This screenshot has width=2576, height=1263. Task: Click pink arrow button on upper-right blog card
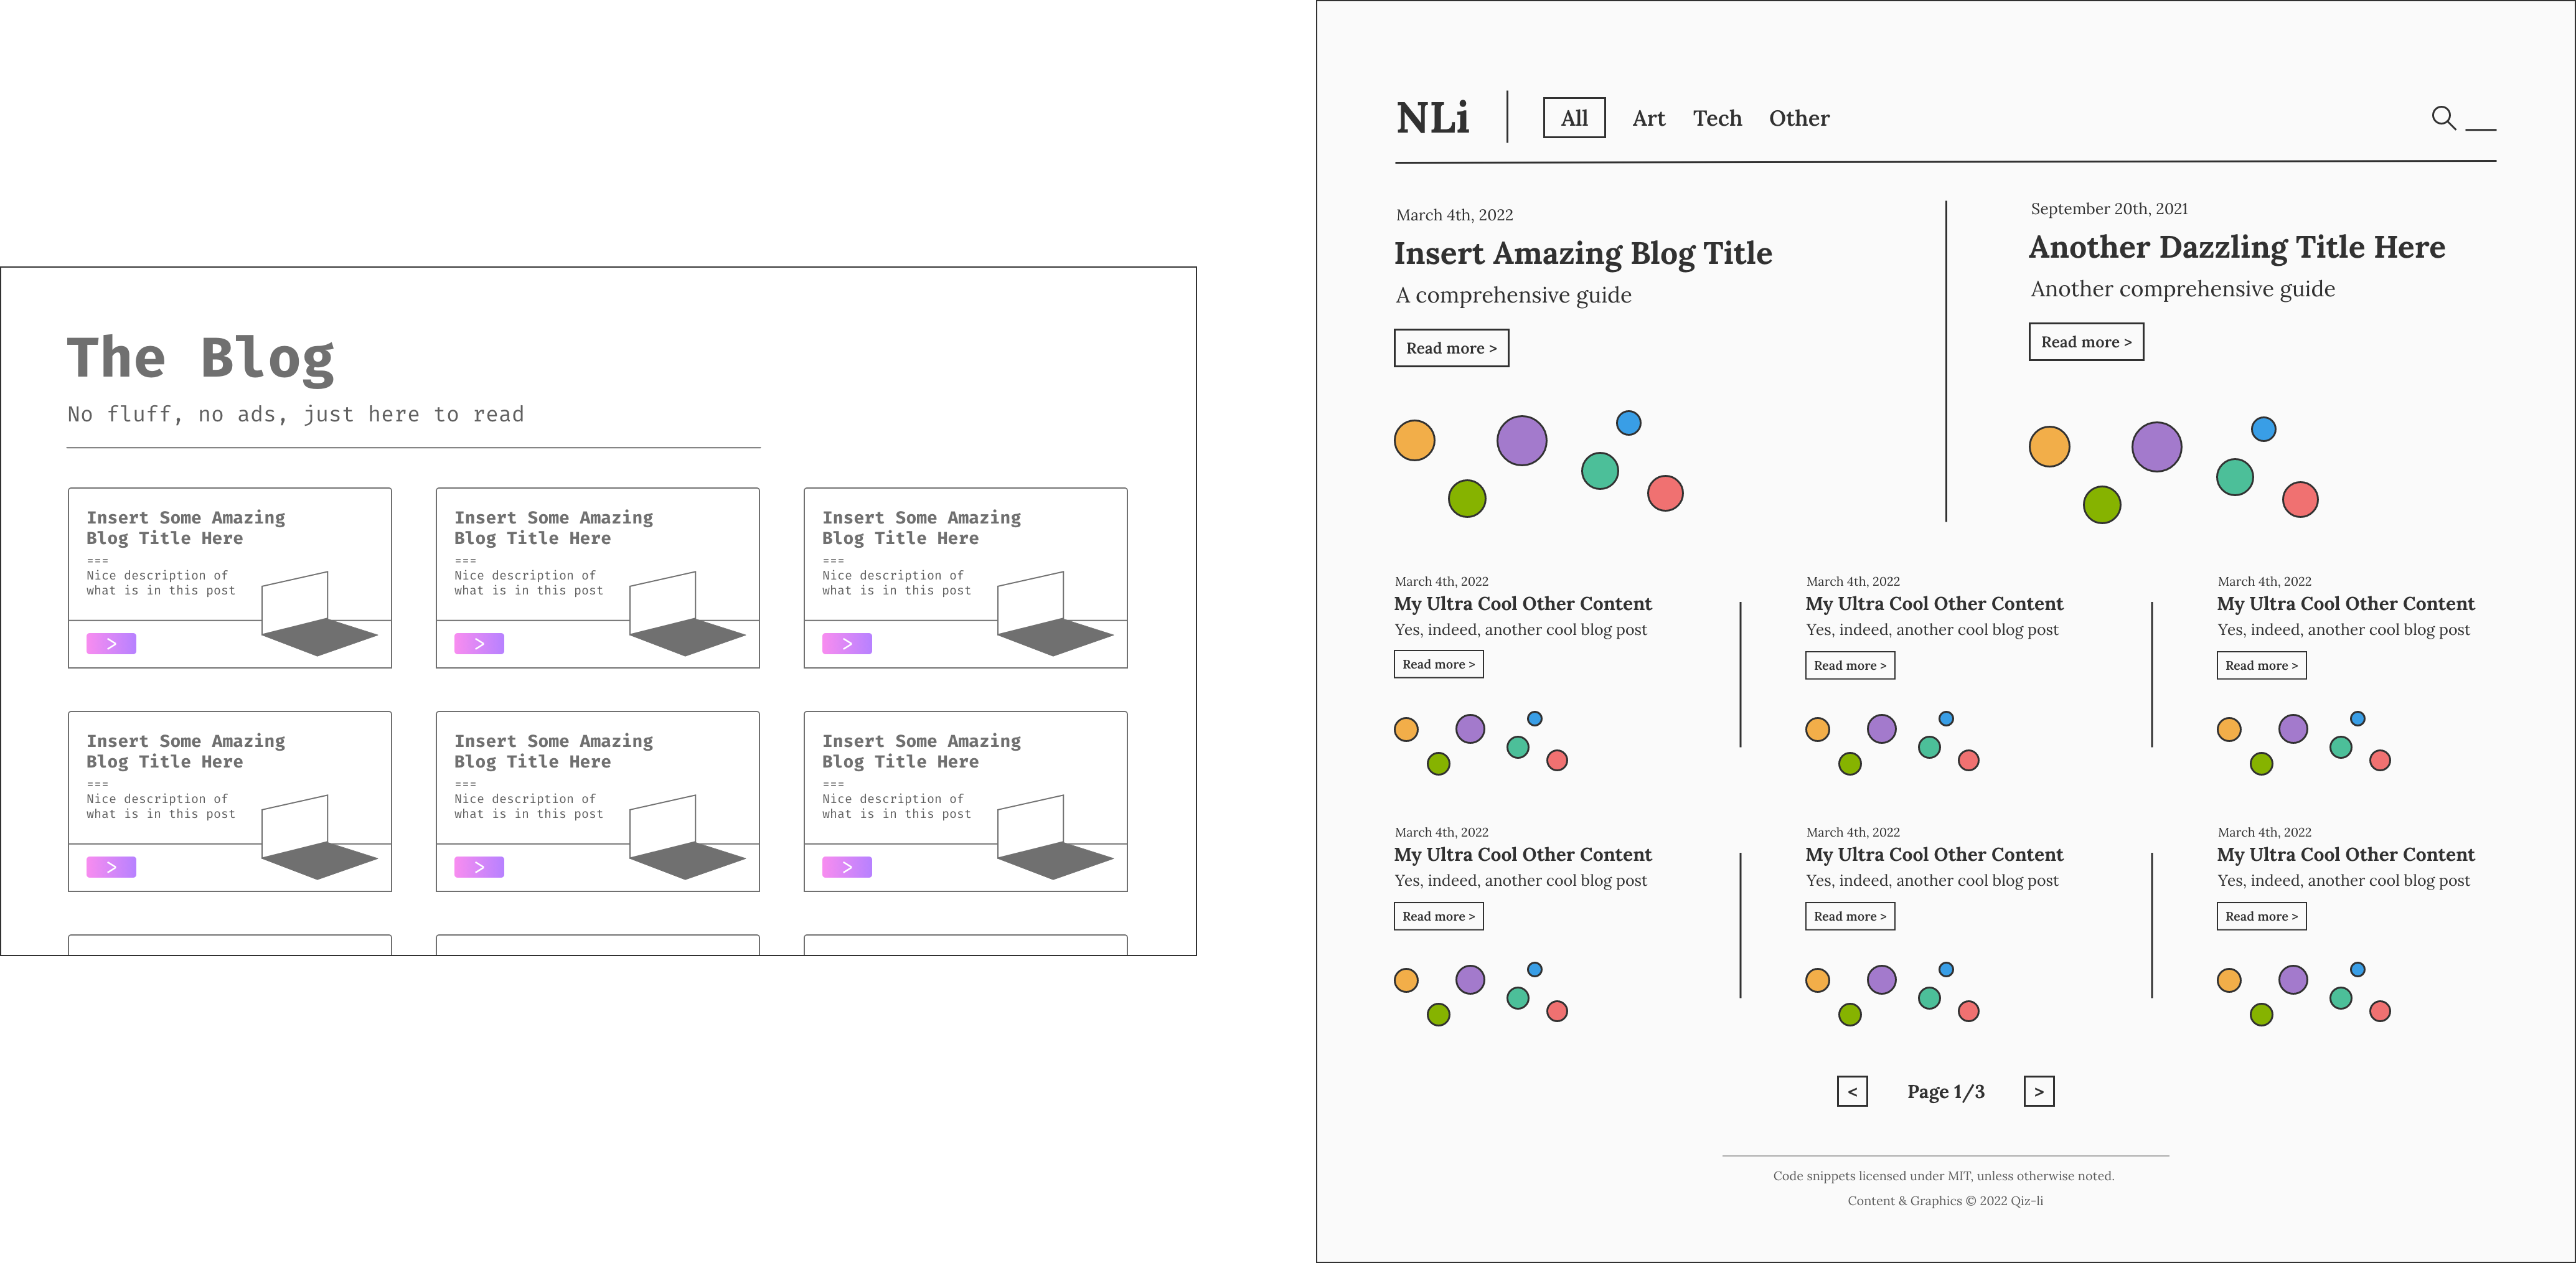(847, 644)
